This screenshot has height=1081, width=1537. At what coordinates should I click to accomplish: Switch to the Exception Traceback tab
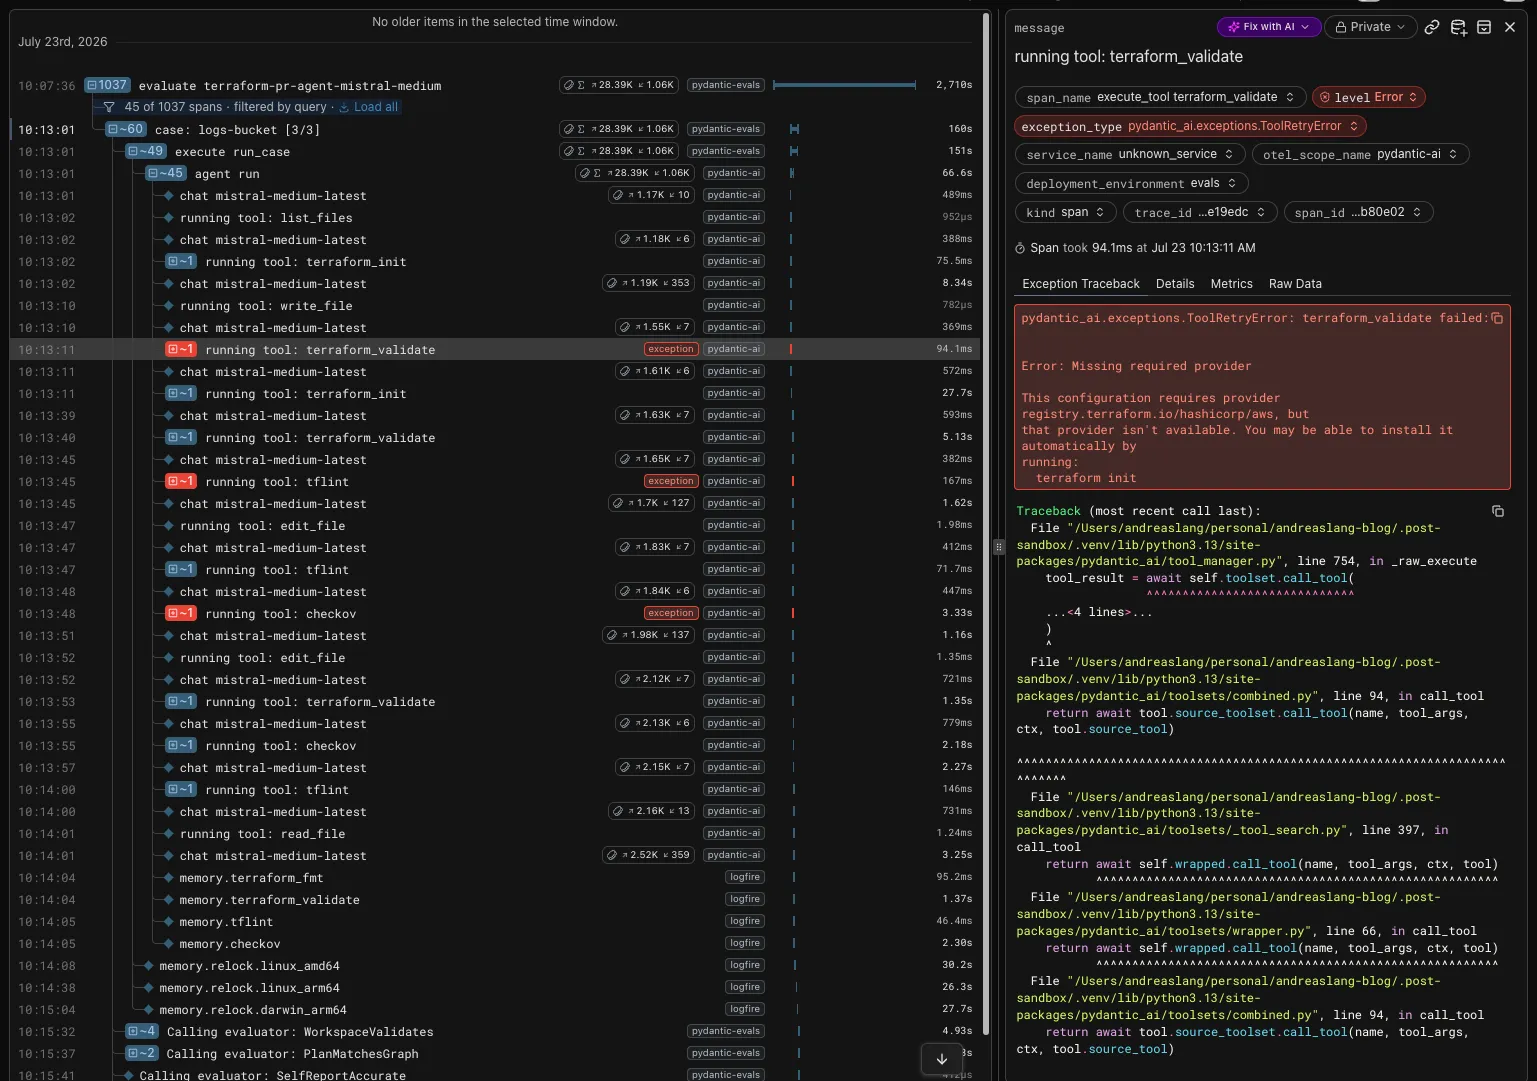pos(1081,284)
